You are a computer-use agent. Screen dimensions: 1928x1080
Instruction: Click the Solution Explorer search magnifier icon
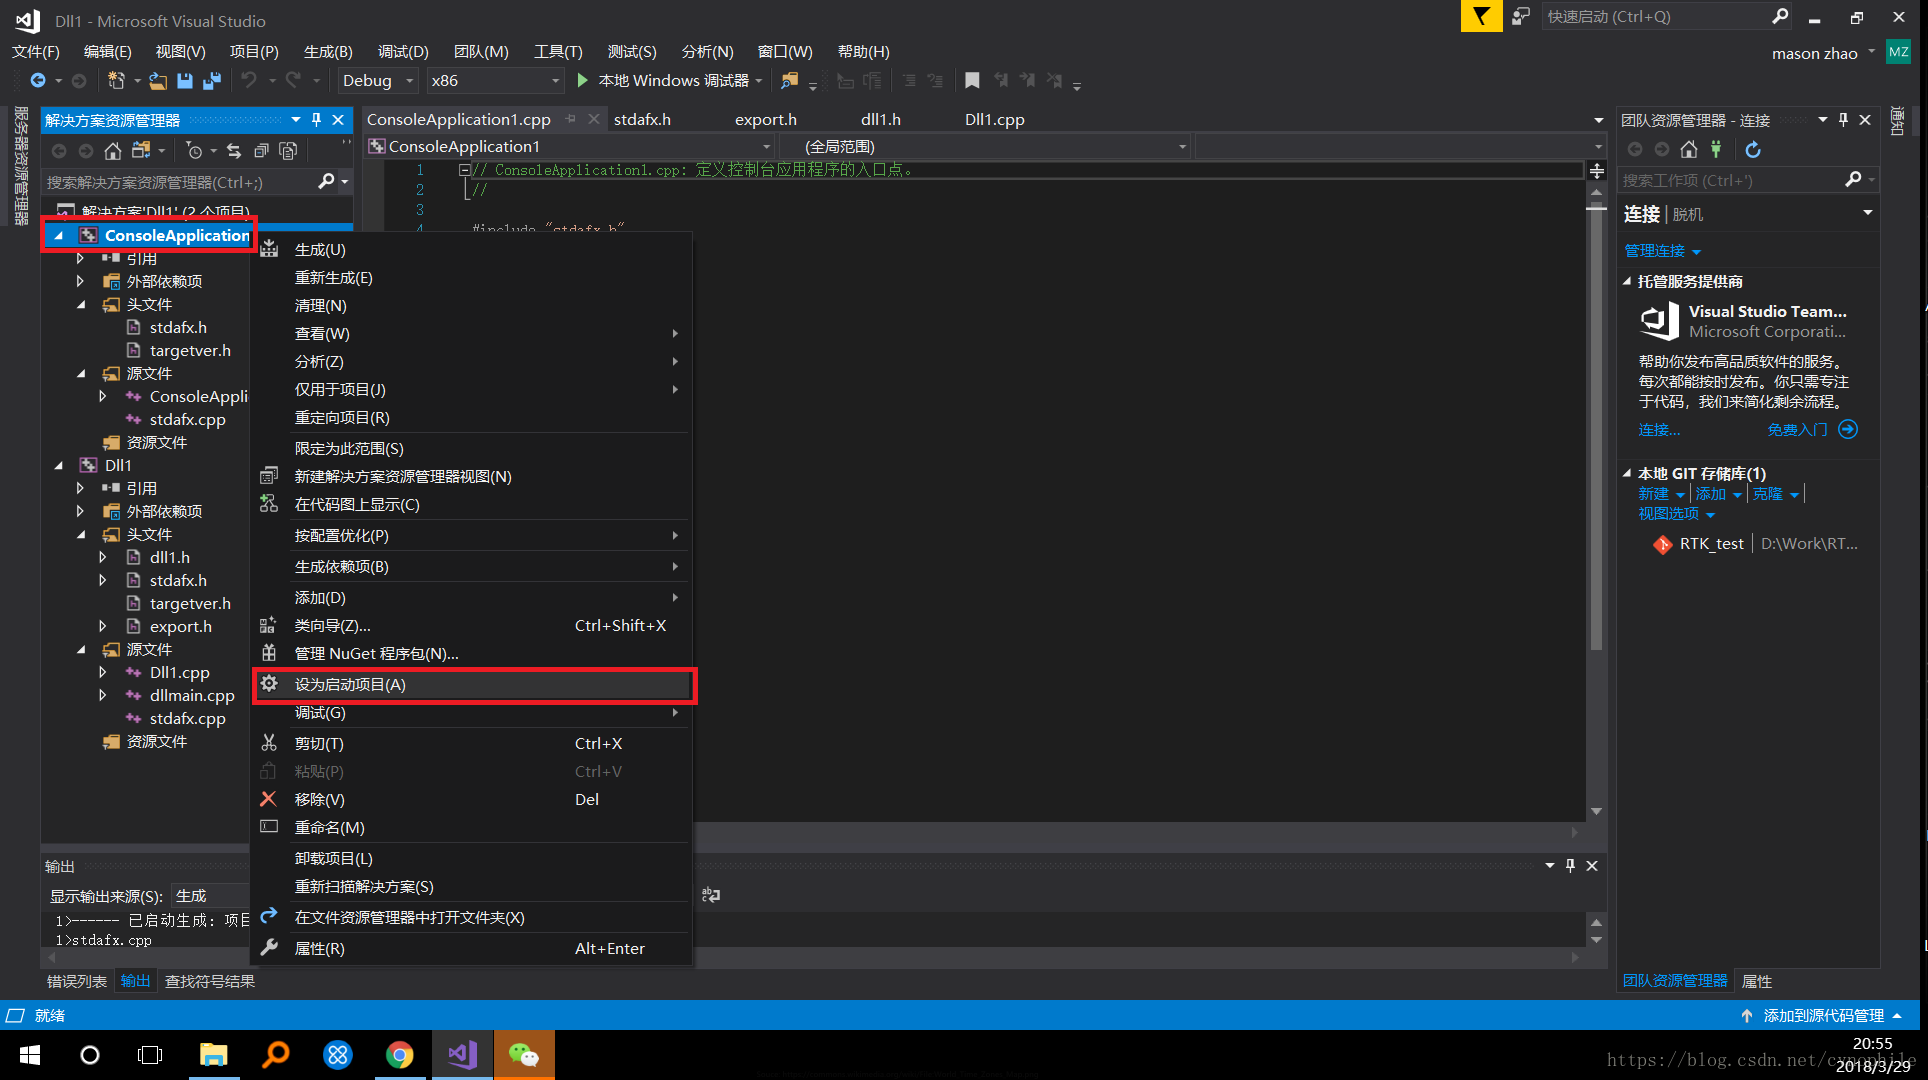click(326, 181)
